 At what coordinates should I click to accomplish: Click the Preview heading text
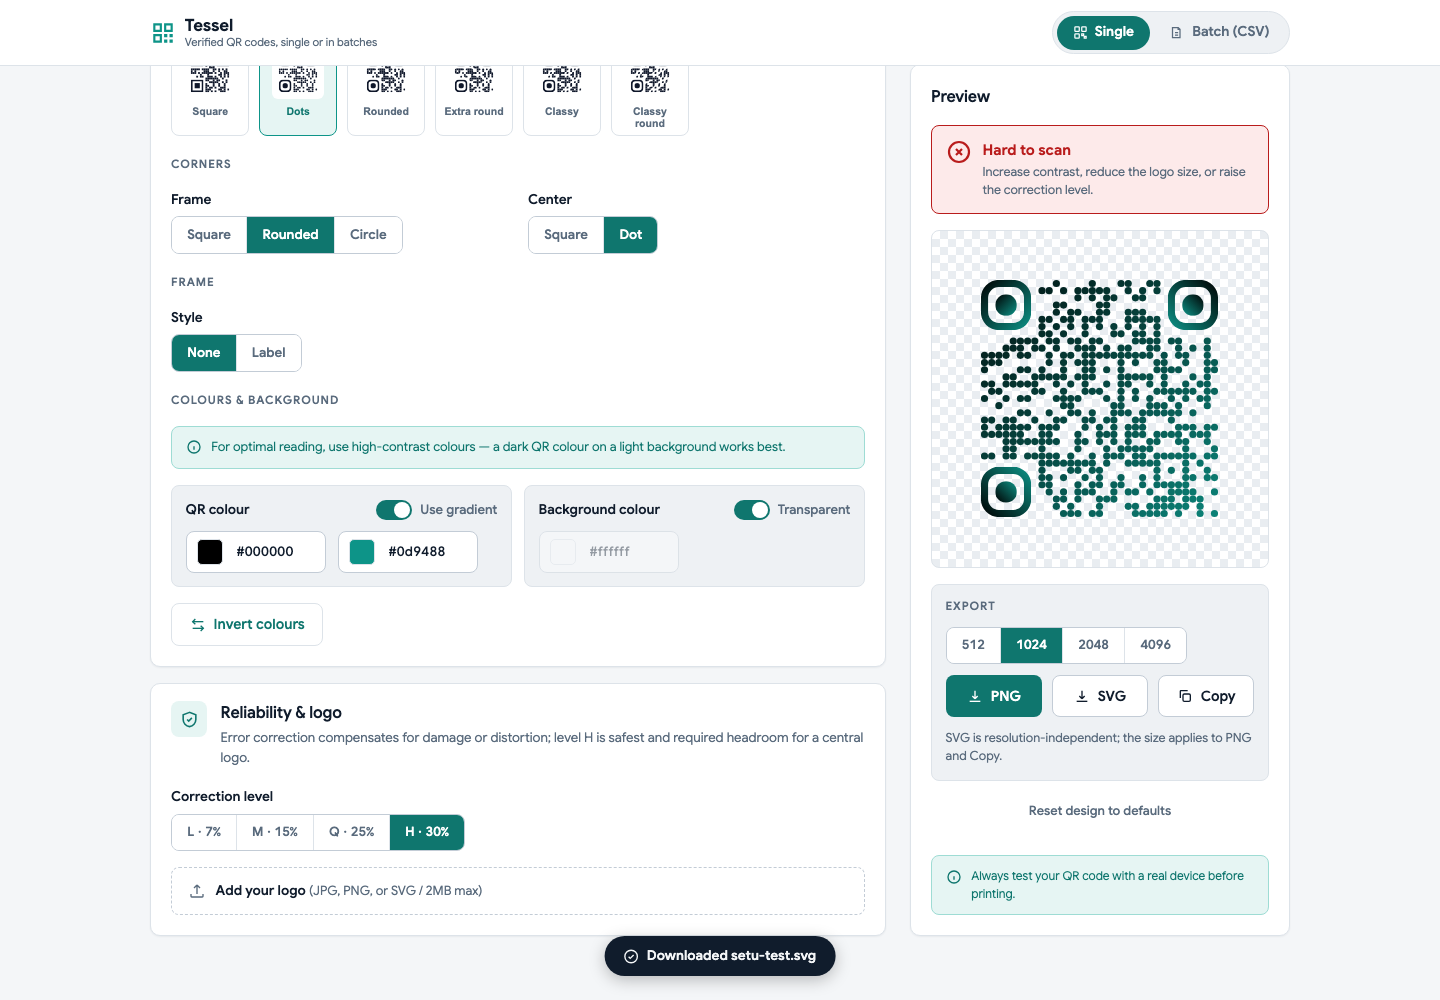(960, 97)
